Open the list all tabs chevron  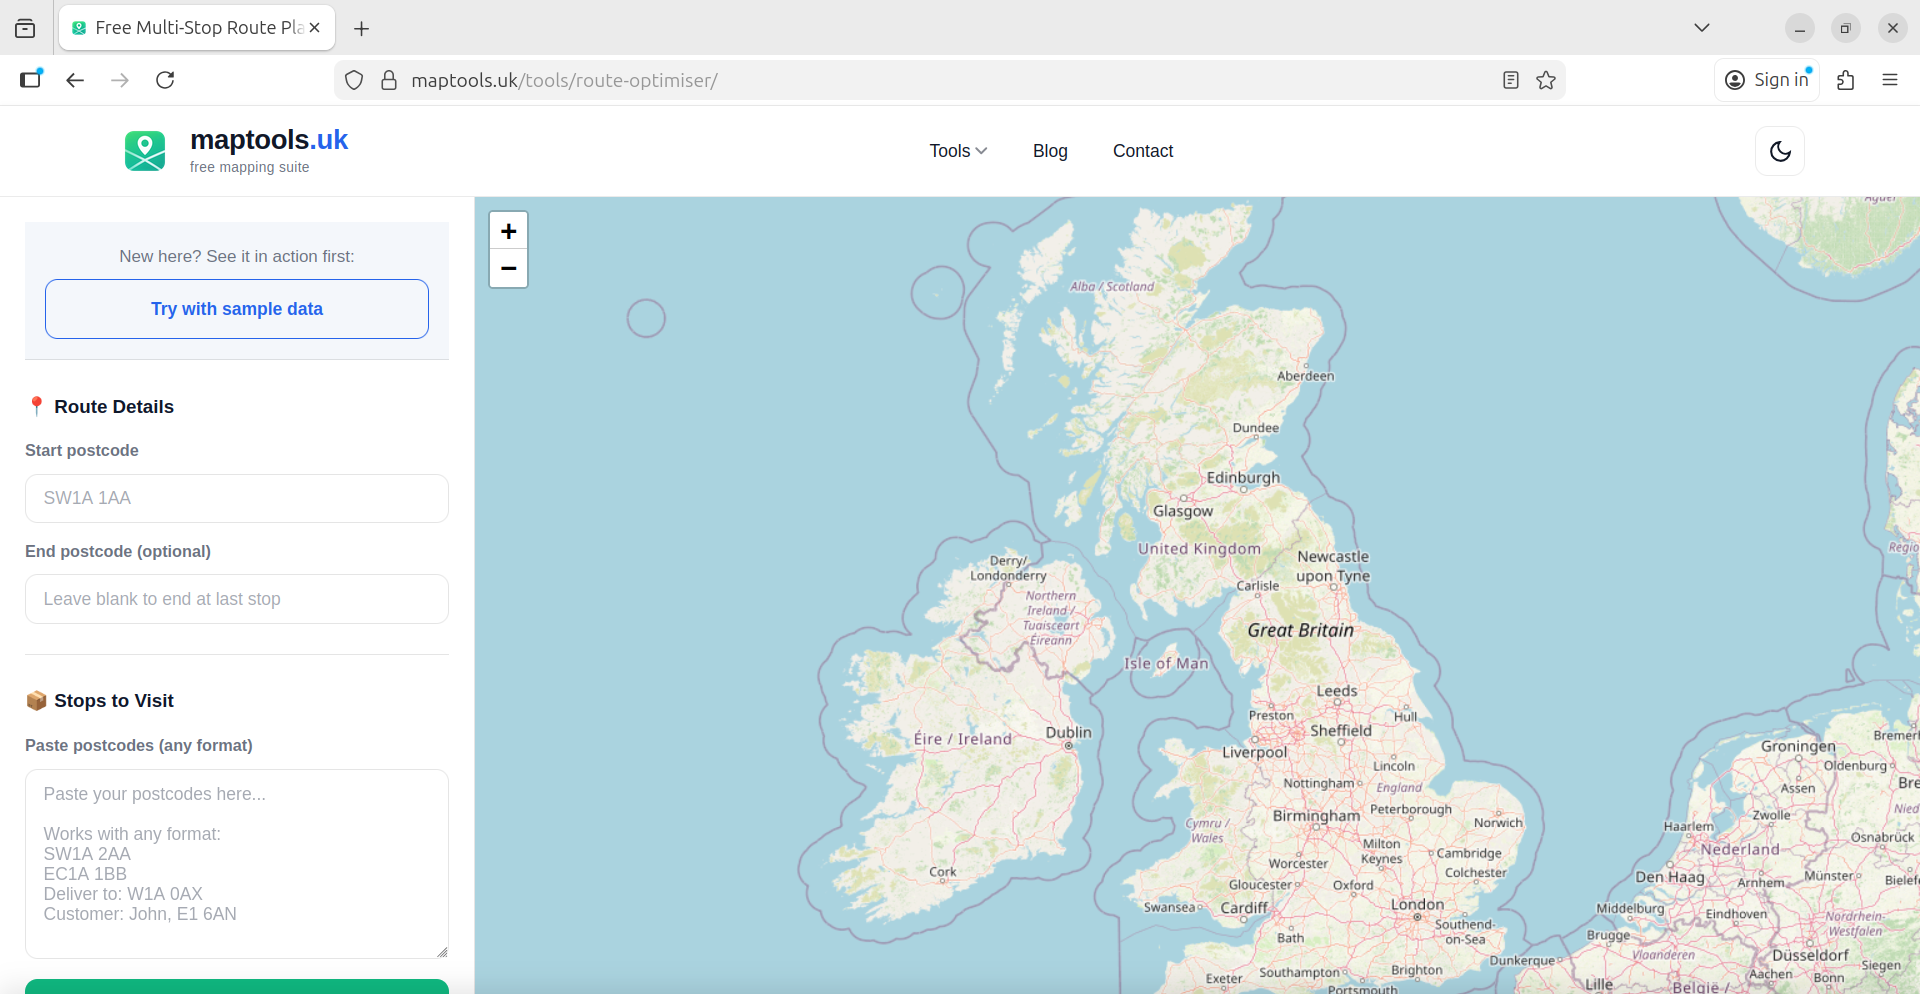coord(1702,28)
